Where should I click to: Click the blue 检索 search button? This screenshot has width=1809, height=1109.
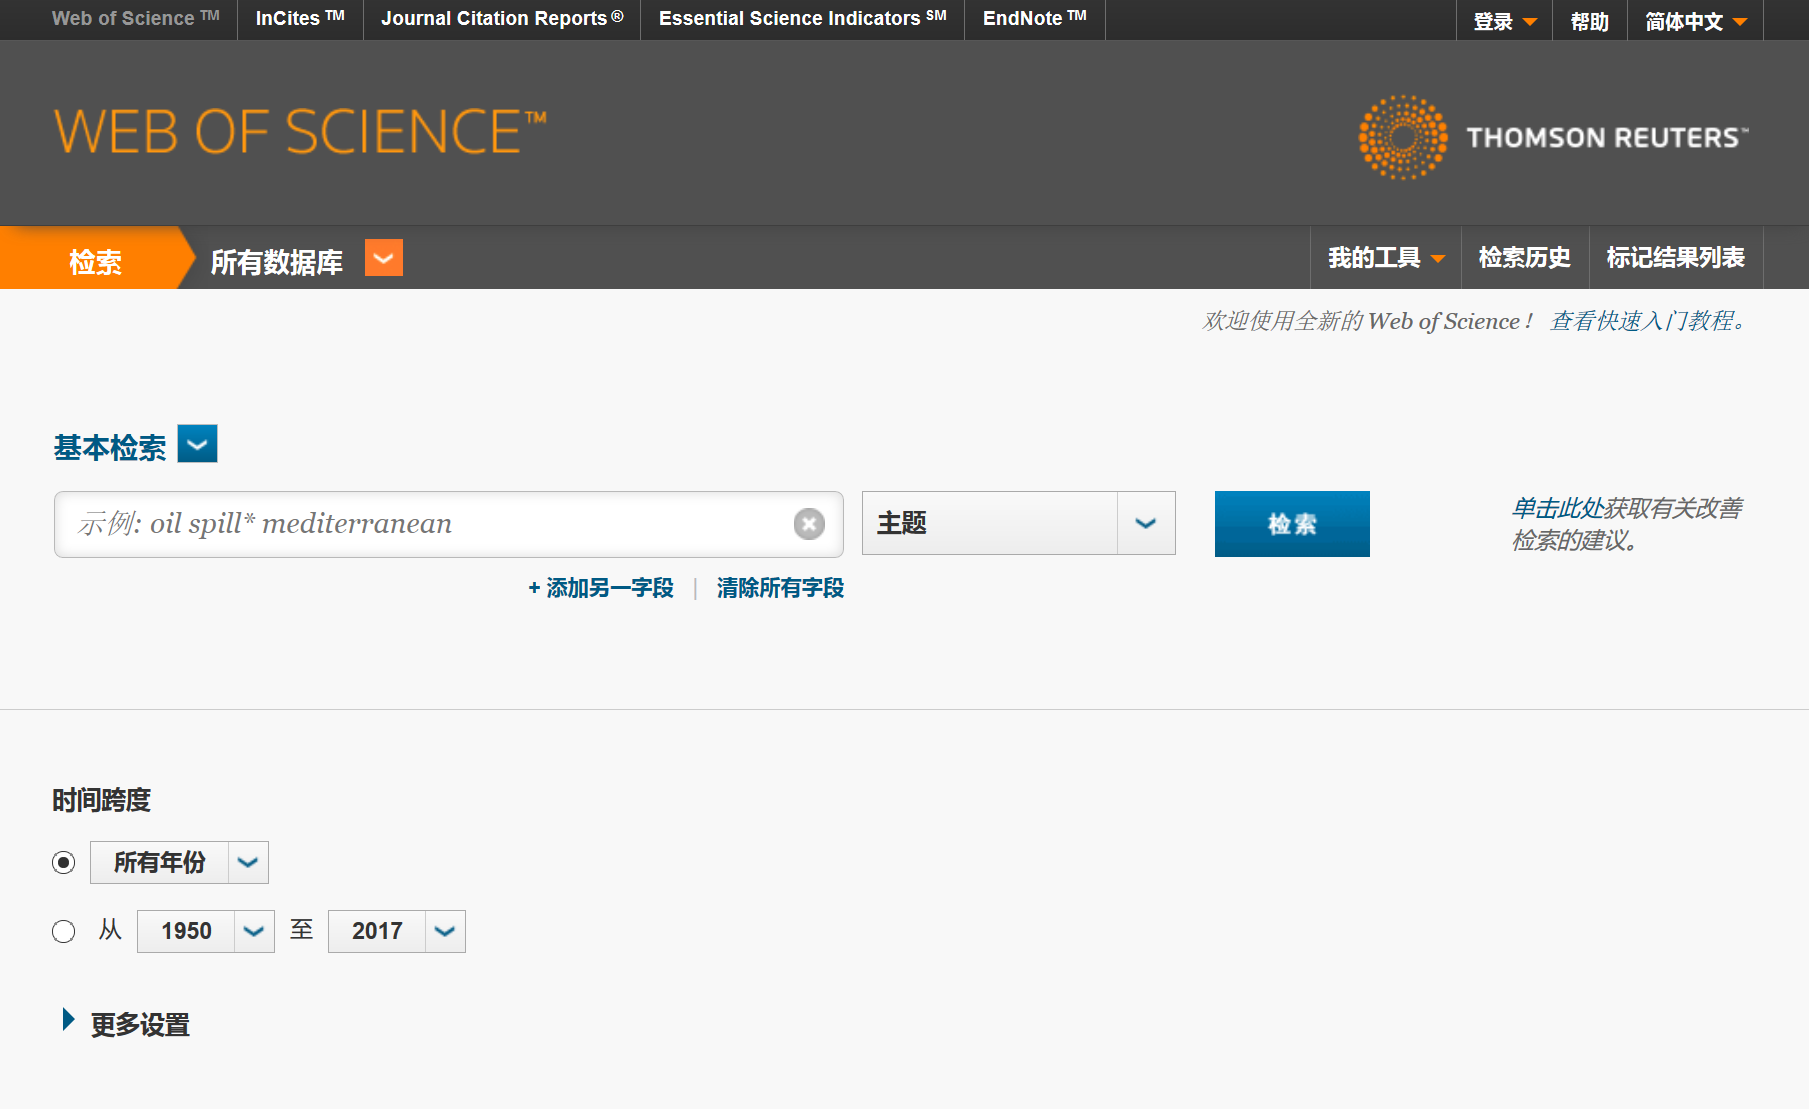click(1291, 524)
